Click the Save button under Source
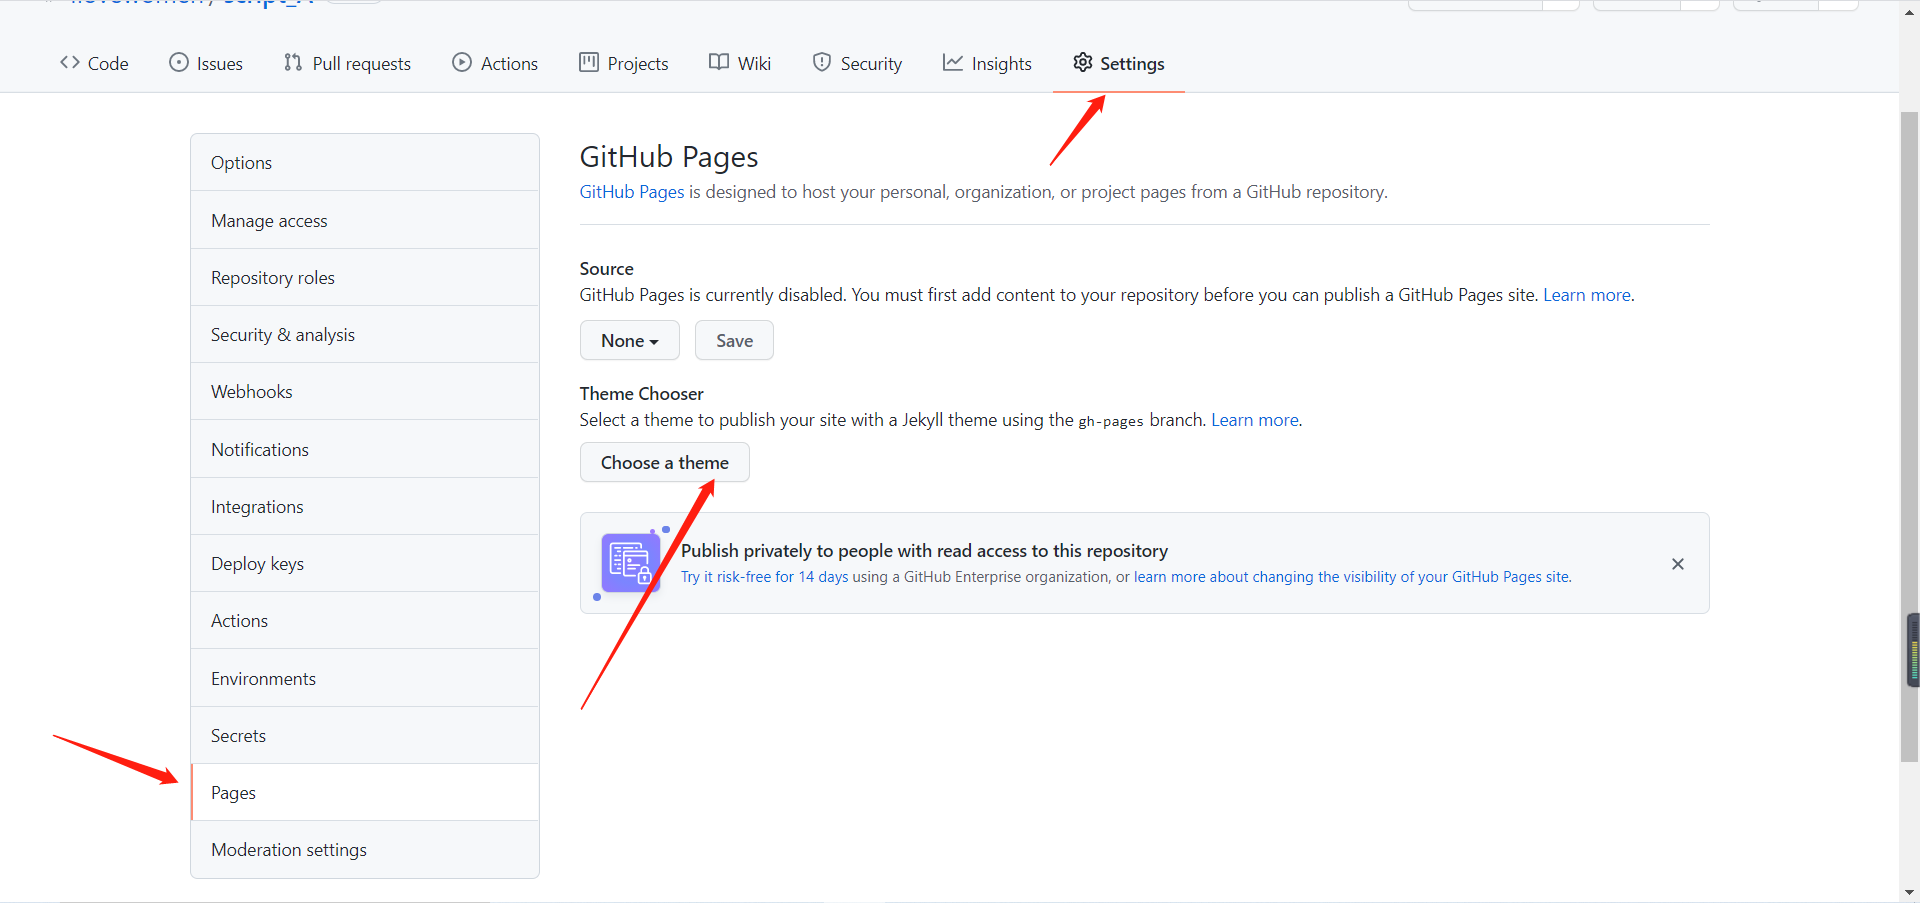The image size is (1920, 903). 733,340
